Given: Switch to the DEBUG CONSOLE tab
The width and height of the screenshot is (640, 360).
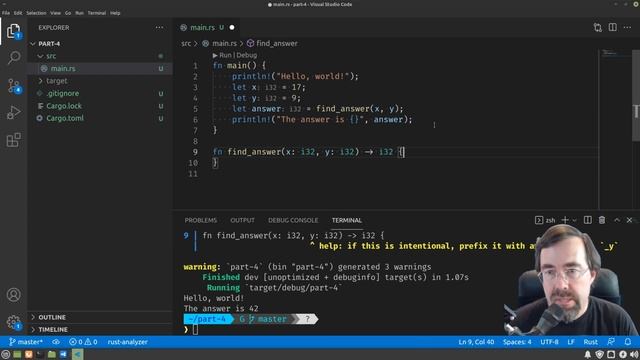Looking at the screenshot, I should (293, 220).
